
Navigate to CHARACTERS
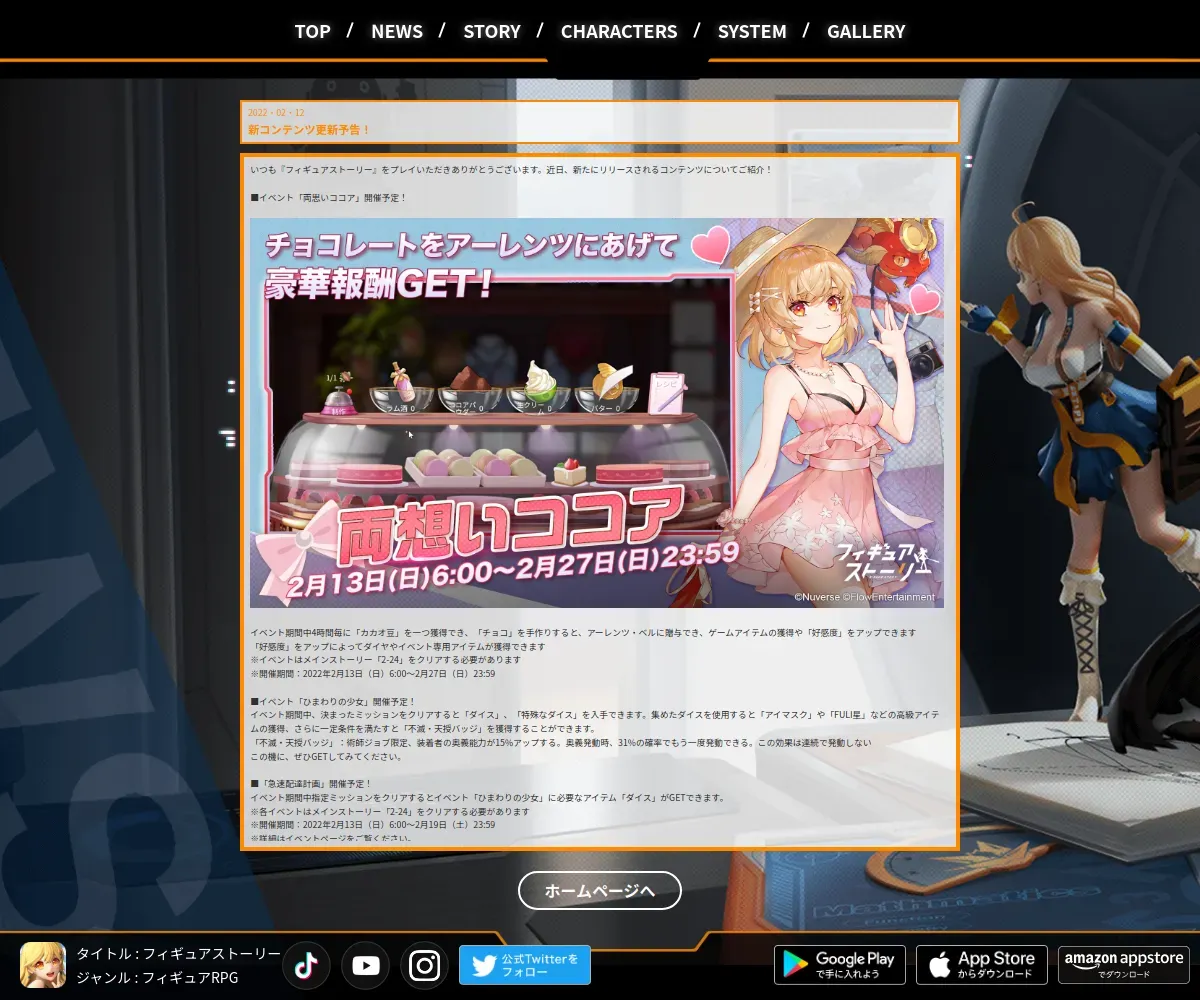tap(619, 31)
